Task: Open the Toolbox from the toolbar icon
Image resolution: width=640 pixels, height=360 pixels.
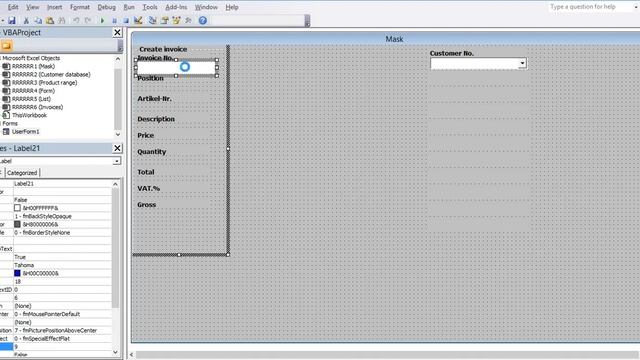Action: pyautogui.click(x=188, y=20)
